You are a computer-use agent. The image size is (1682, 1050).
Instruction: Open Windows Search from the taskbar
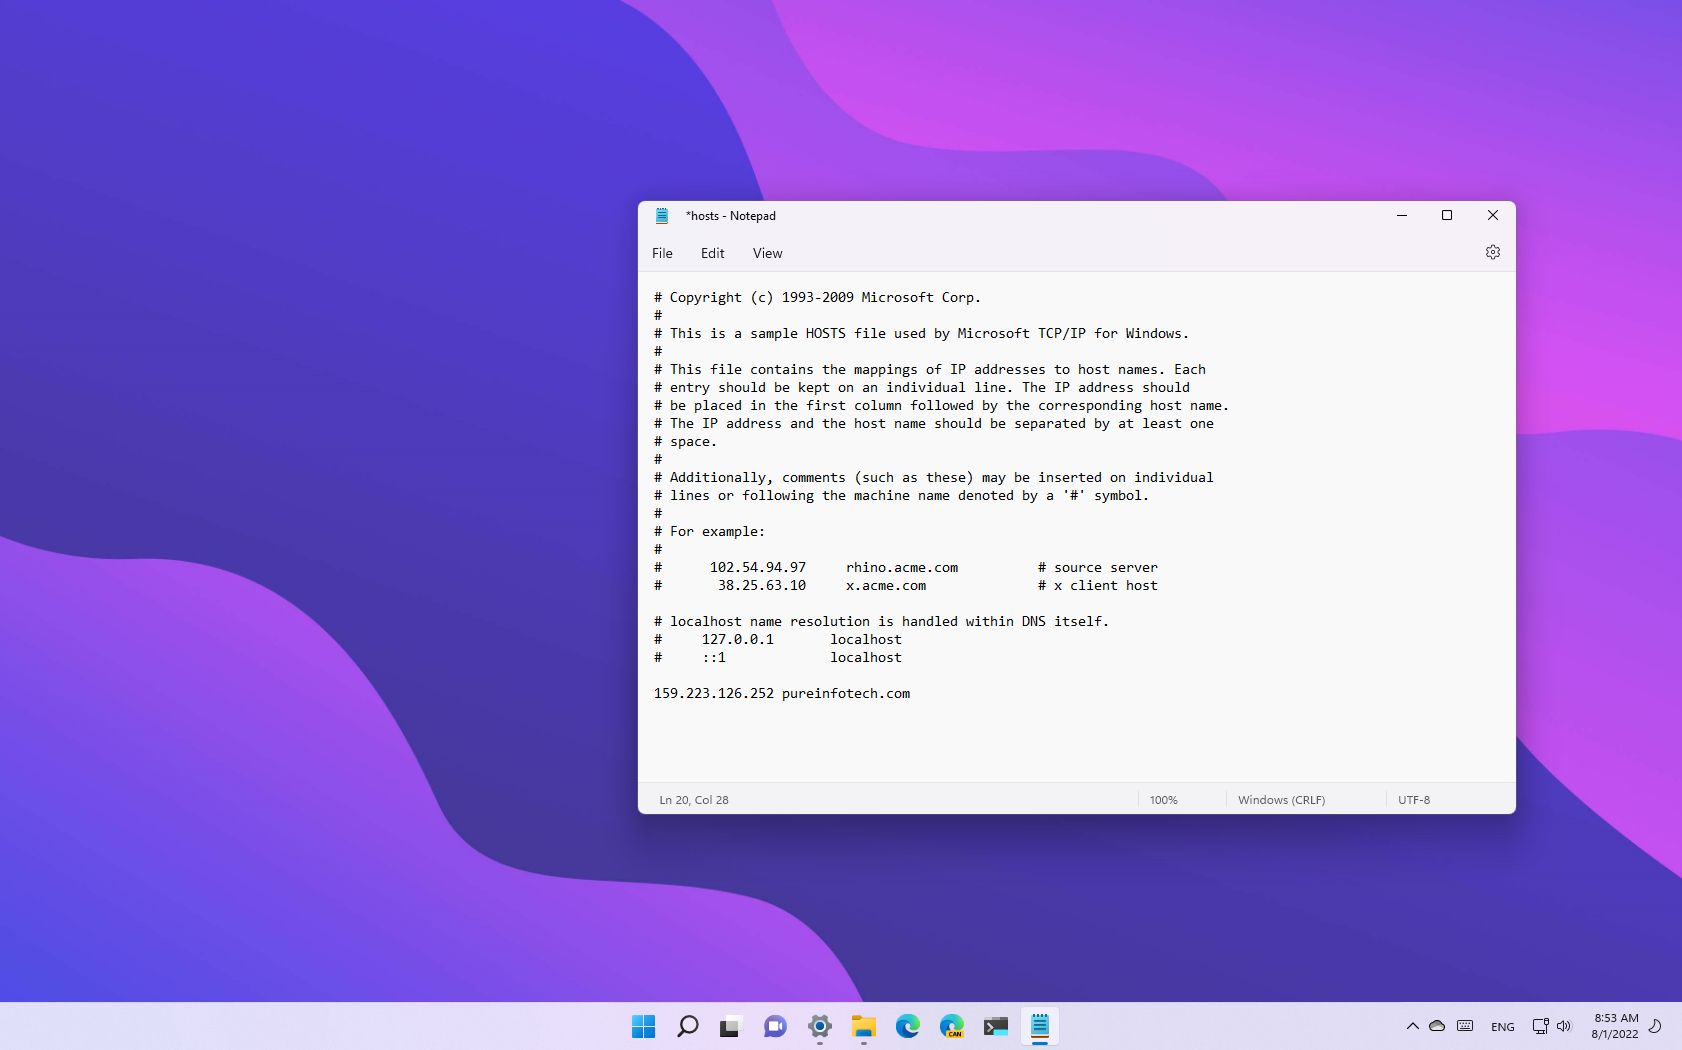tap(687, 1026)
